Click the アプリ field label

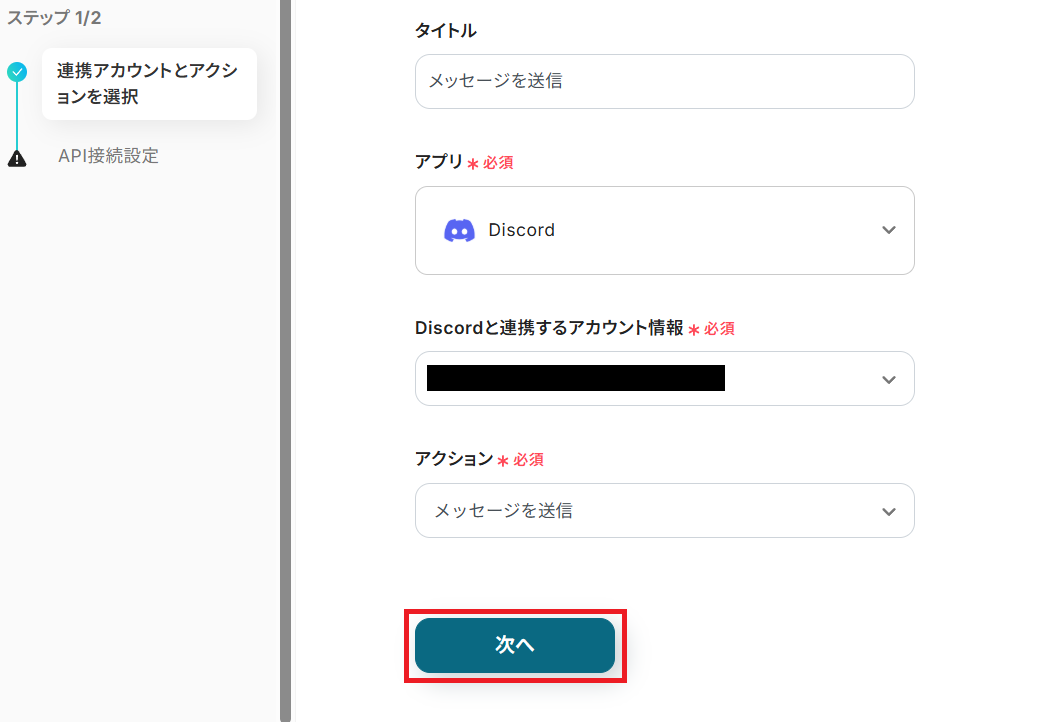coord(439,162)
